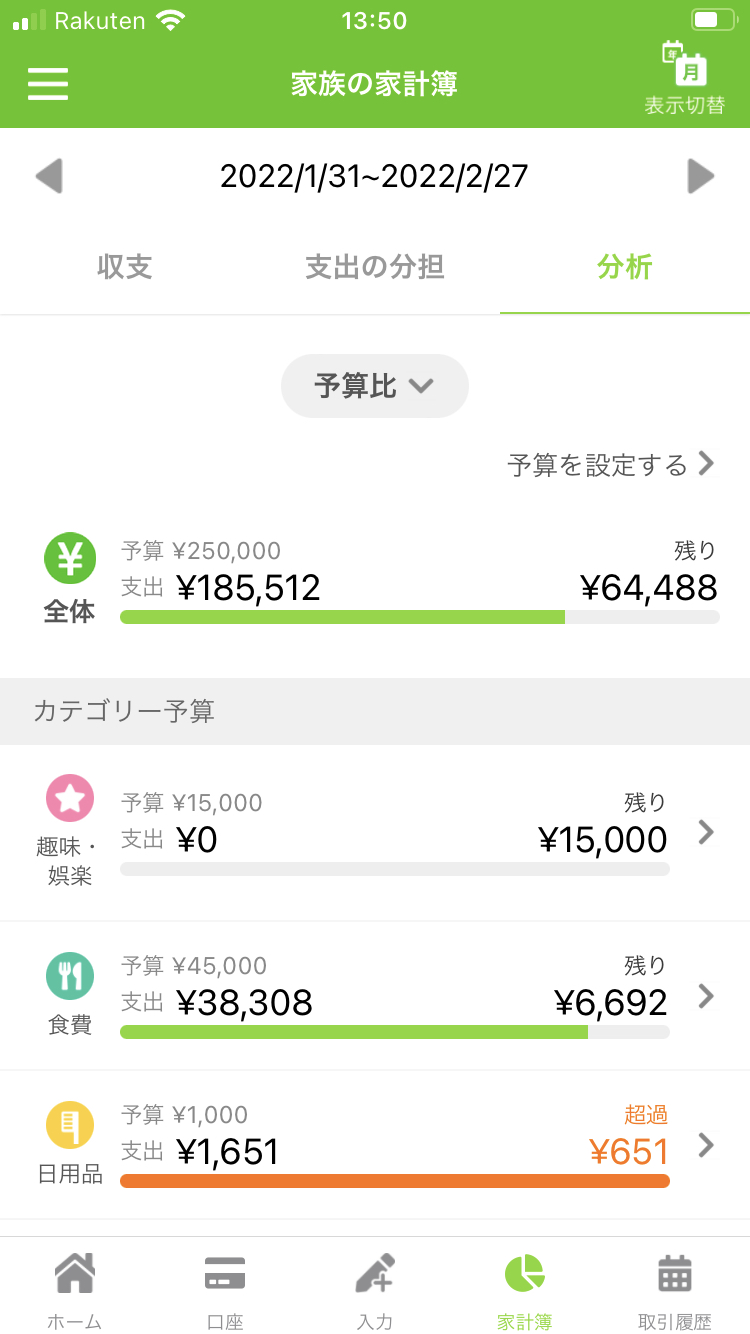
Task: Tap the 食費 fork and knife icon
Action: [x=70, y=975]
